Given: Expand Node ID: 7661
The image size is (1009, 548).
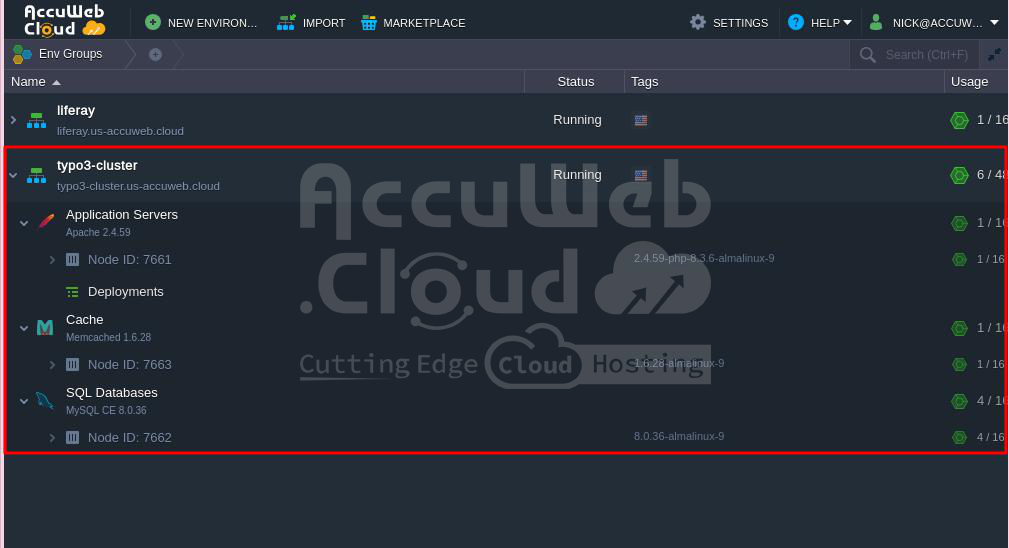Looking at the screenshot, I should point(52,260).
